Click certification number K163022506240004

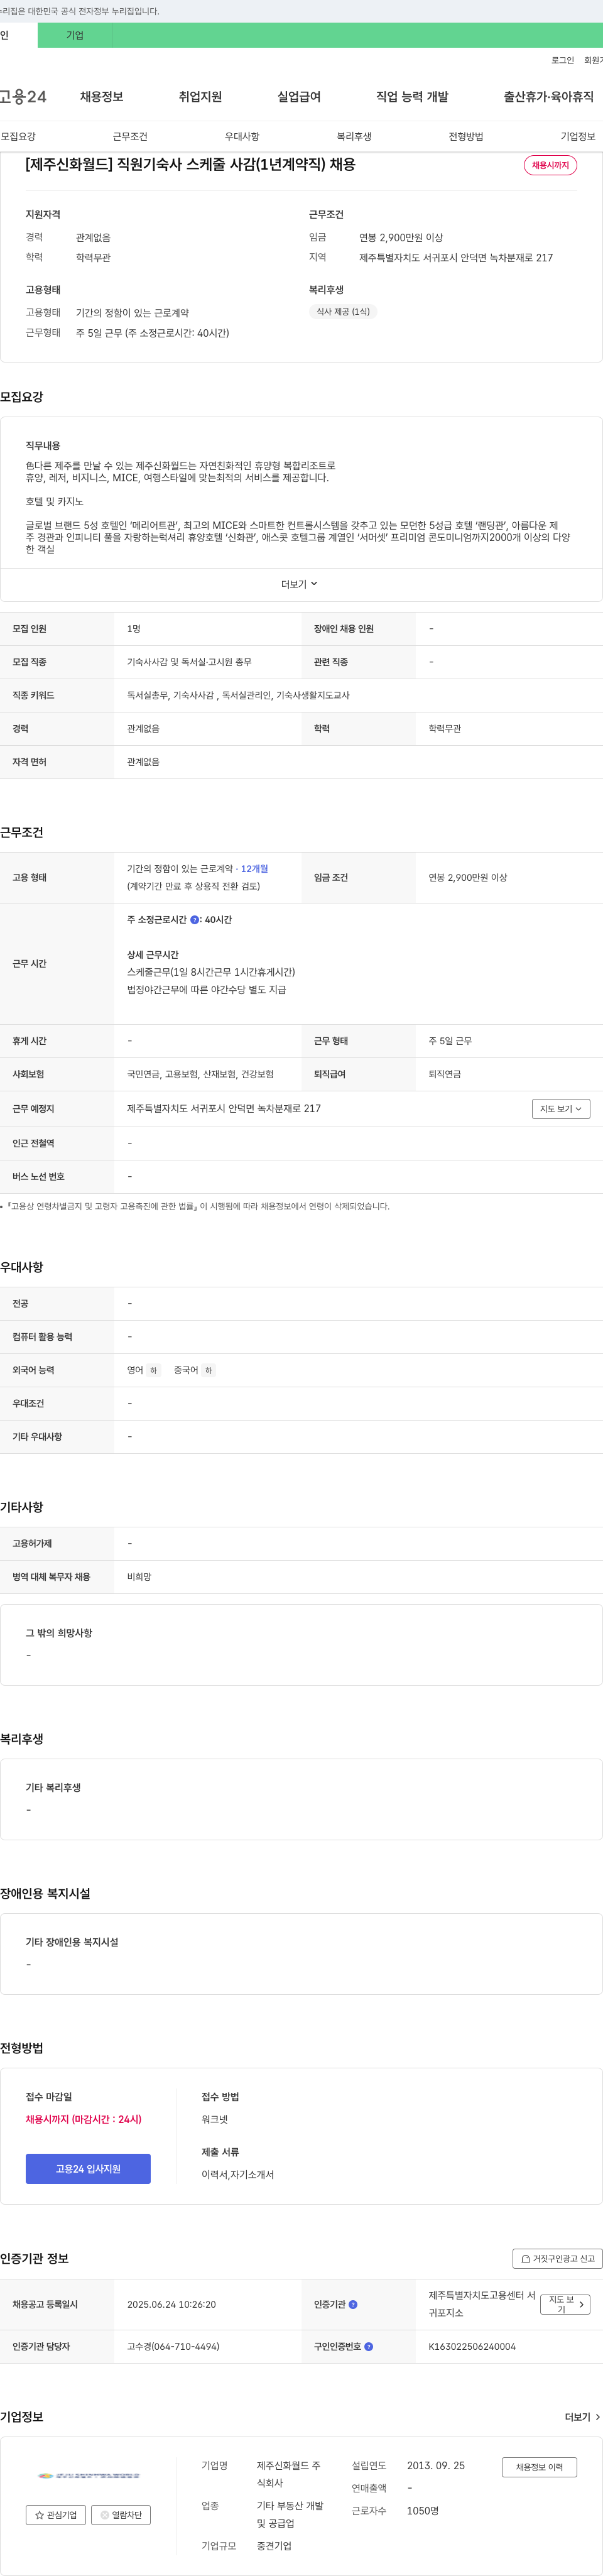point(472,2347)
